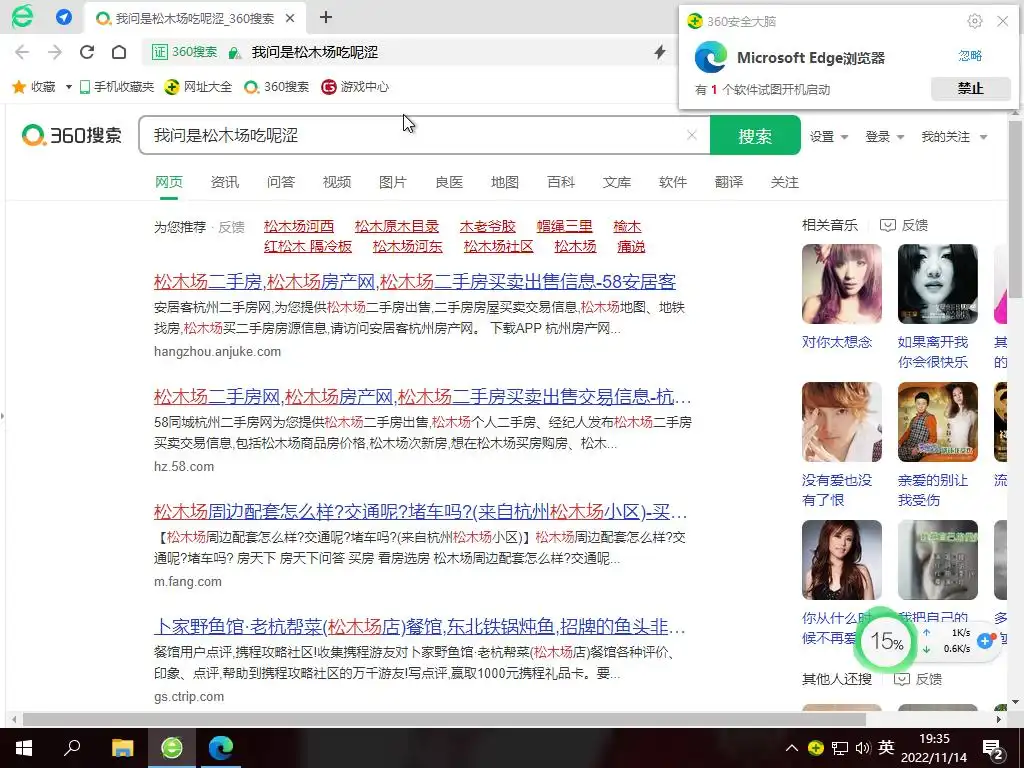Close the 360安全大脑 popup
Viewport: 1024px width, 768px height.
[x=1002, y=22]
